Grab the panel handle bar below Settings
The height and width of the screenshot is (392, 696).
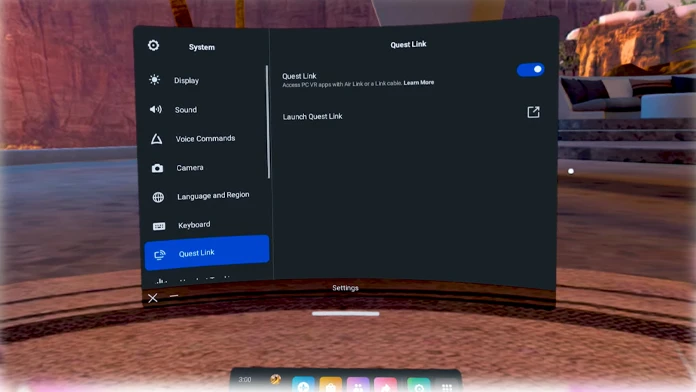[x=345, y=313]
